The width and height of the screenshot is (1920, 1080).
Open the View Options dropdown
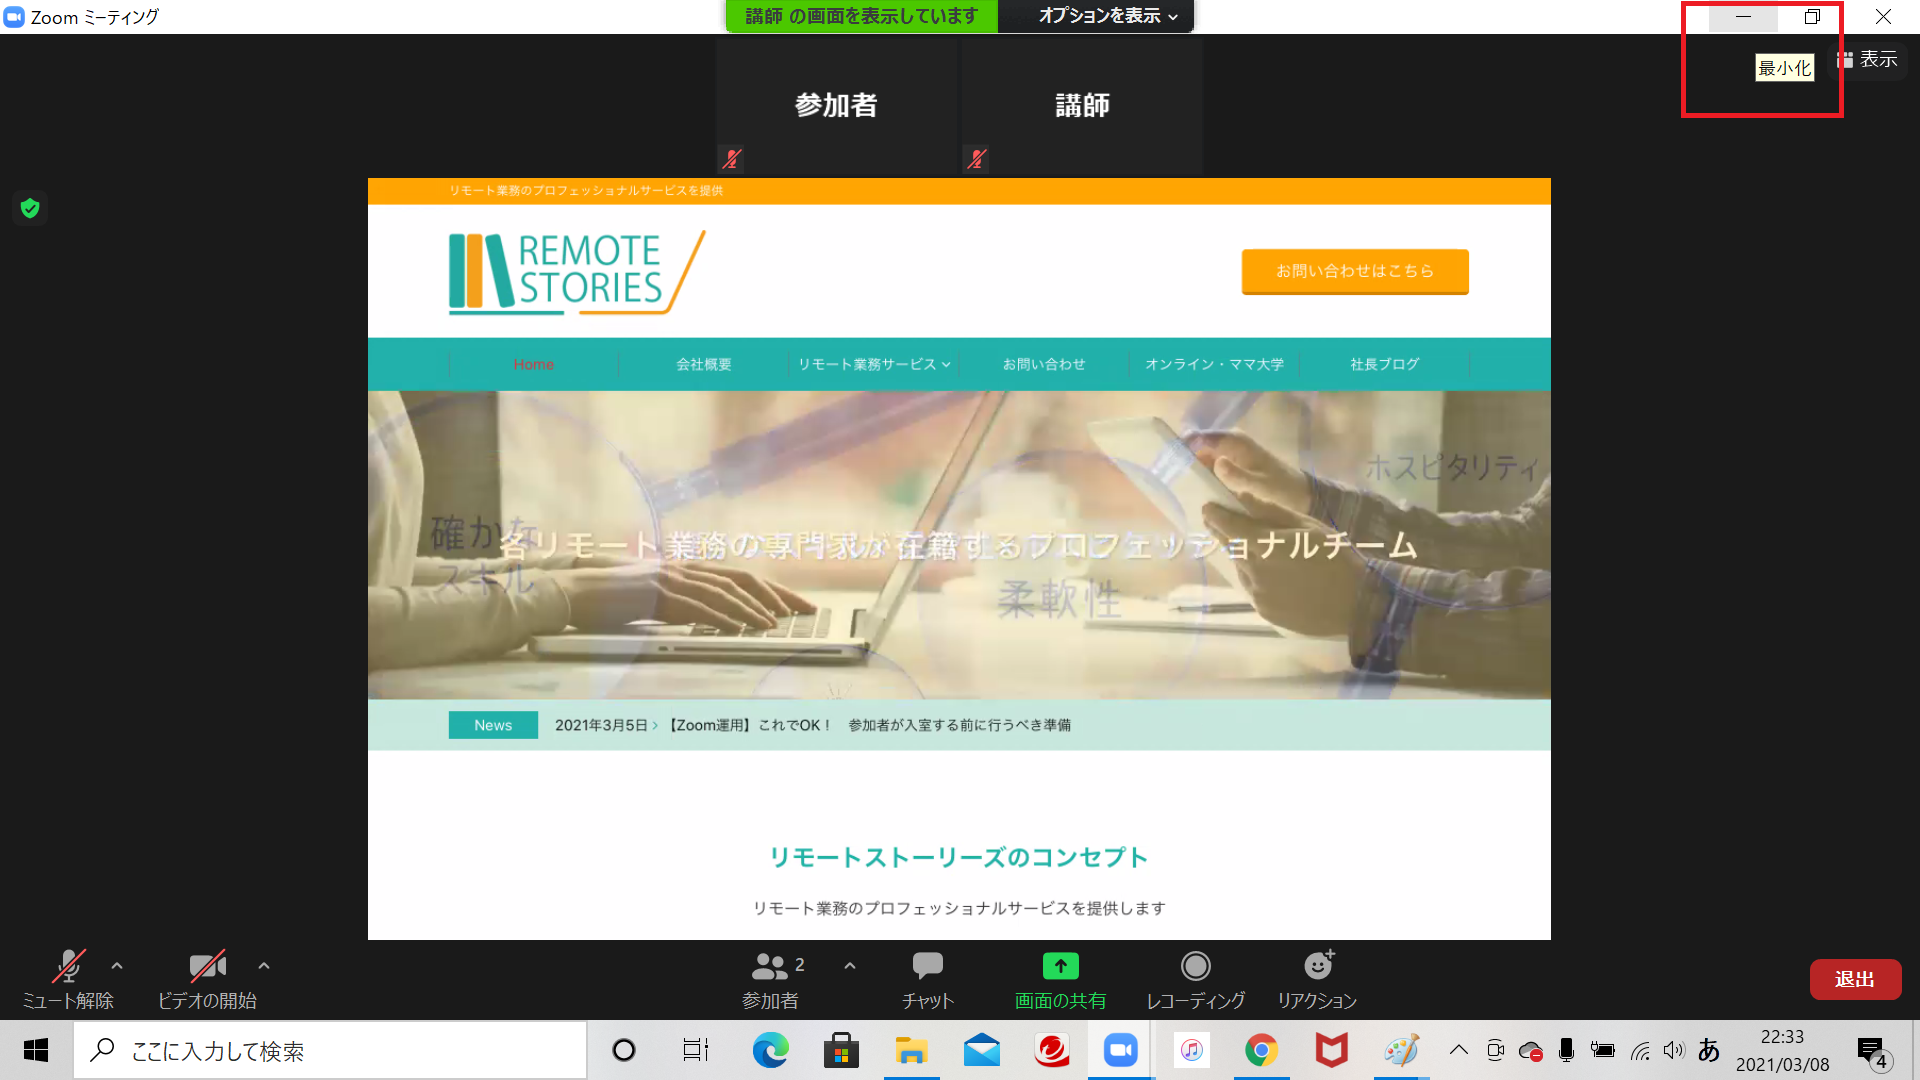[1107, 16]
